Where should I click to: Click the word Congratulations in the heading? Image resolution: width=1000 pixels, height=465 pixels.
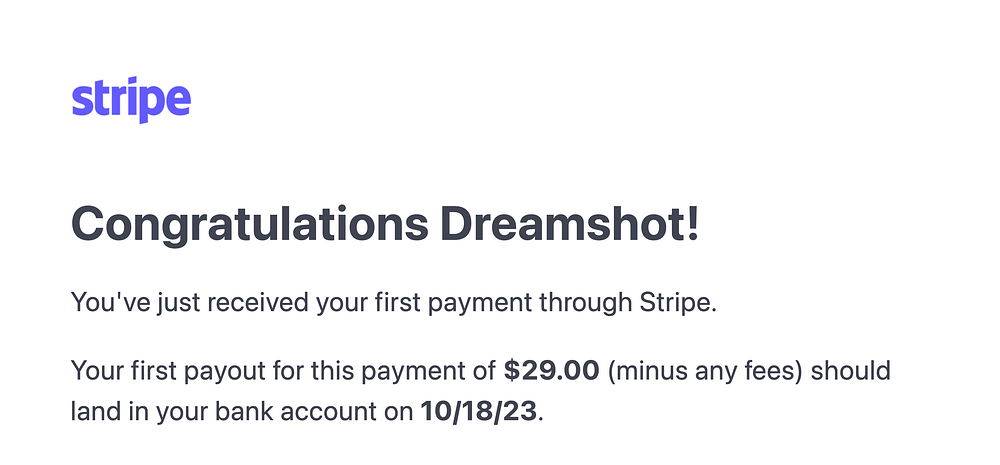(249, 225)
